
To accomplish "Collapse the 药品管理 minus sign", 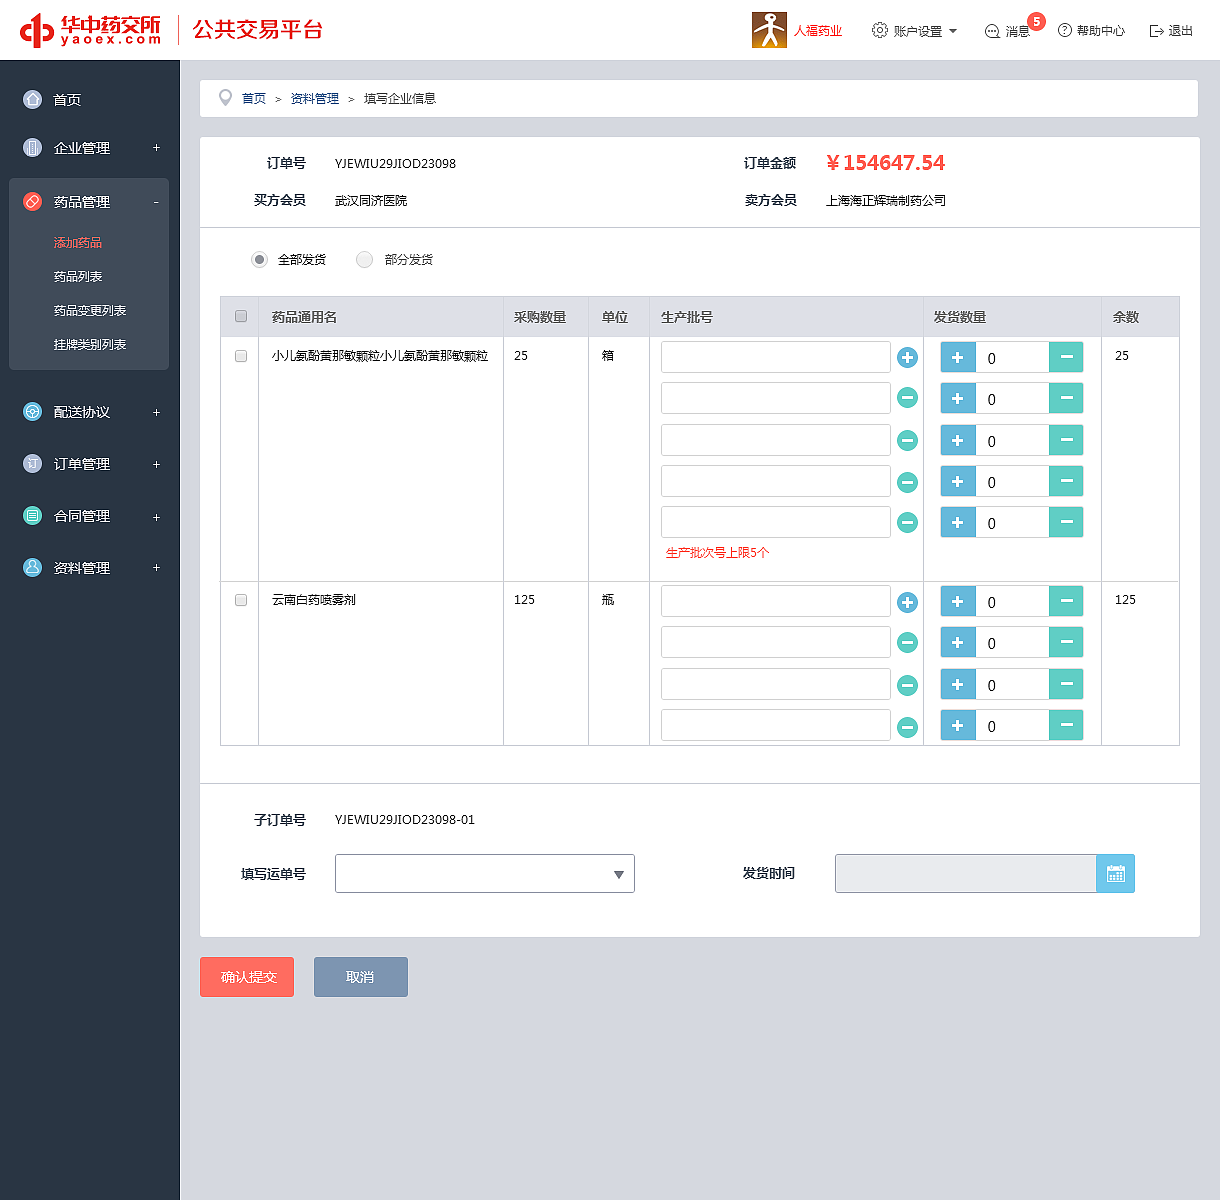I will 156,202.
